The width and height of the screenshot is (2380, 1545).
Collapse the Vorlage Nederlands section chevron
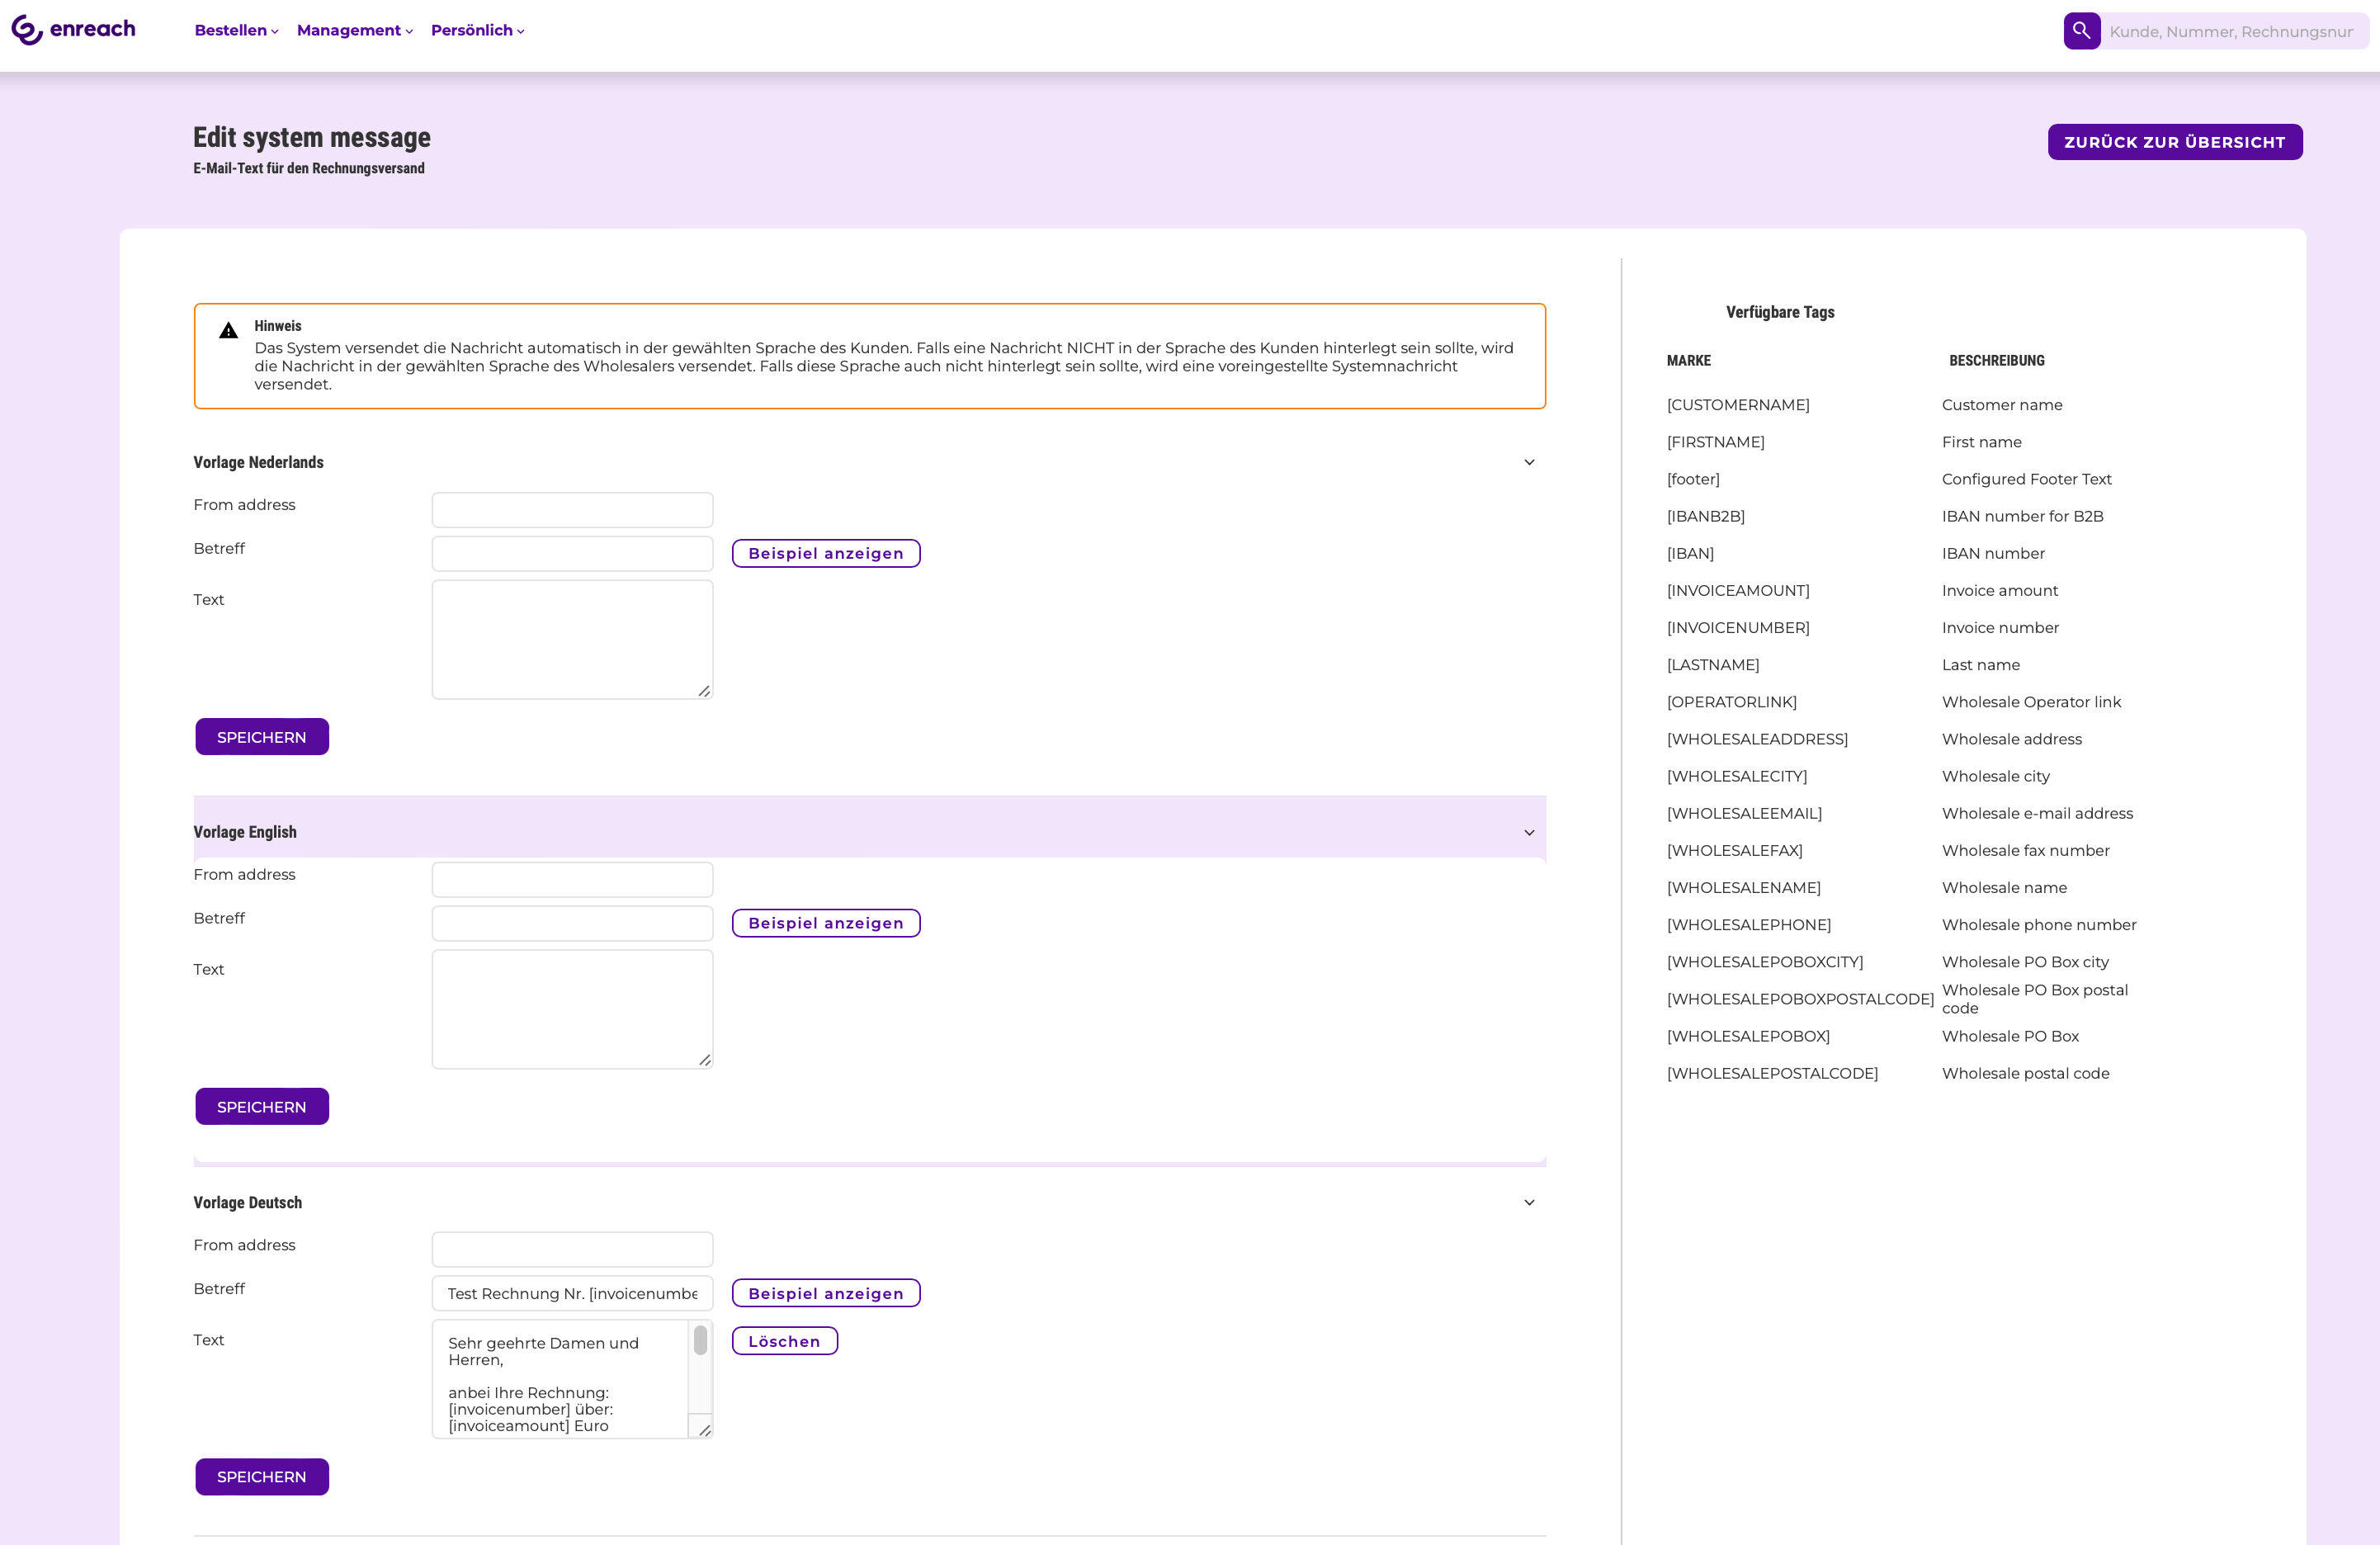1528,462
